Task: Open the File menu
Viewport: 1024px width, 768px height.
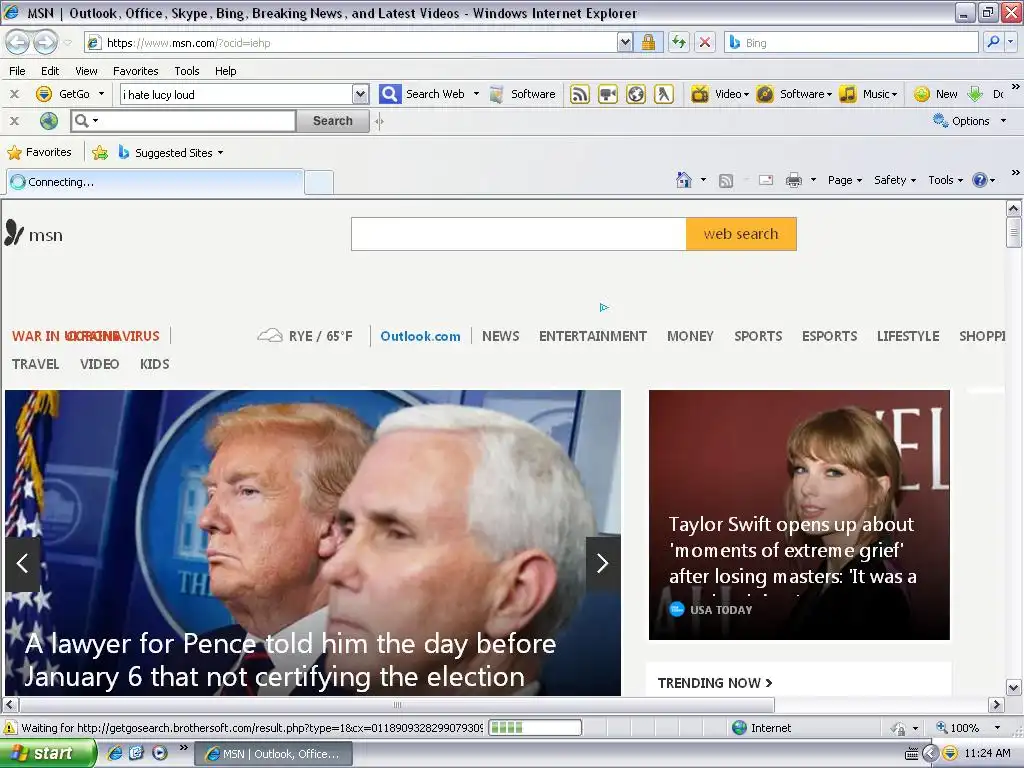Action: click(18, 71)
